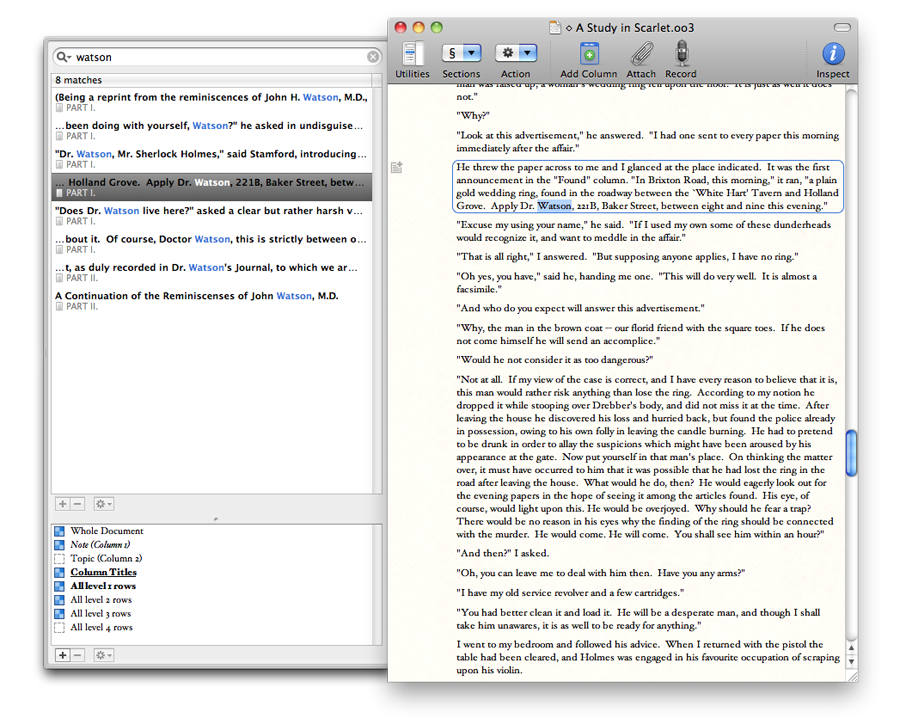Toggle the All level 4 rows checkbox
Screen dimensions: 900x718
(x=59, y=627)
